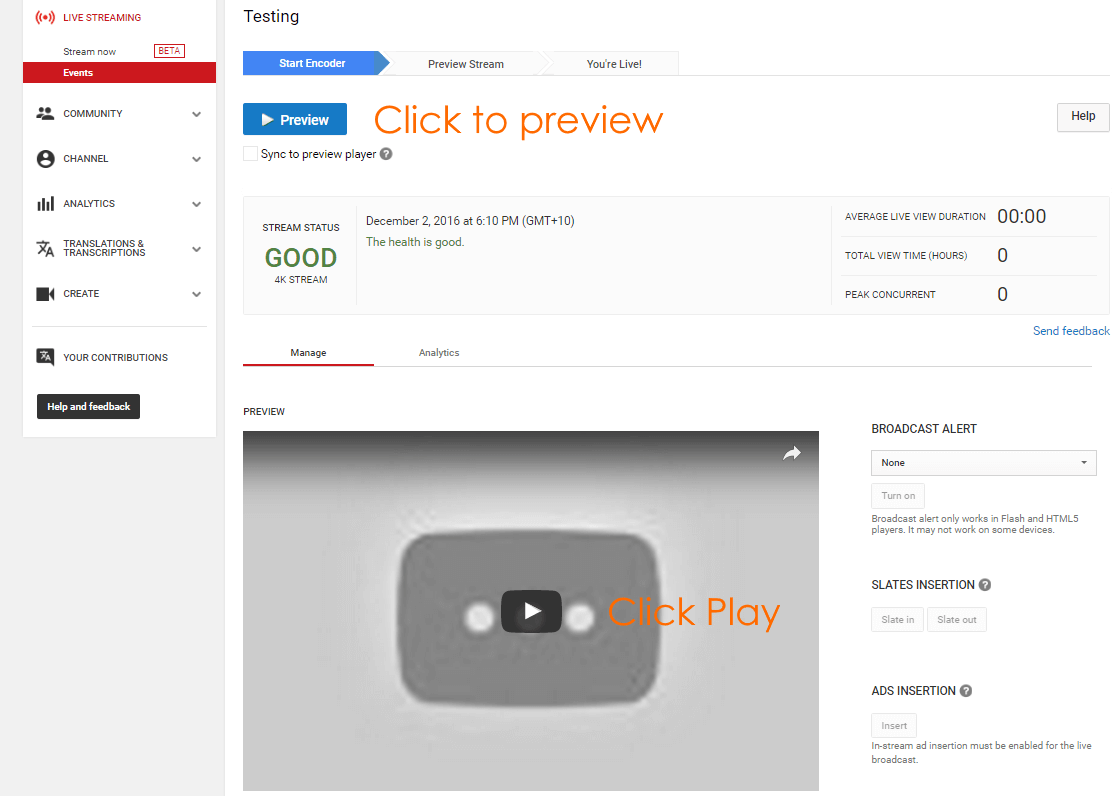Click the Peak Concurrent label

tap(890, 294)
